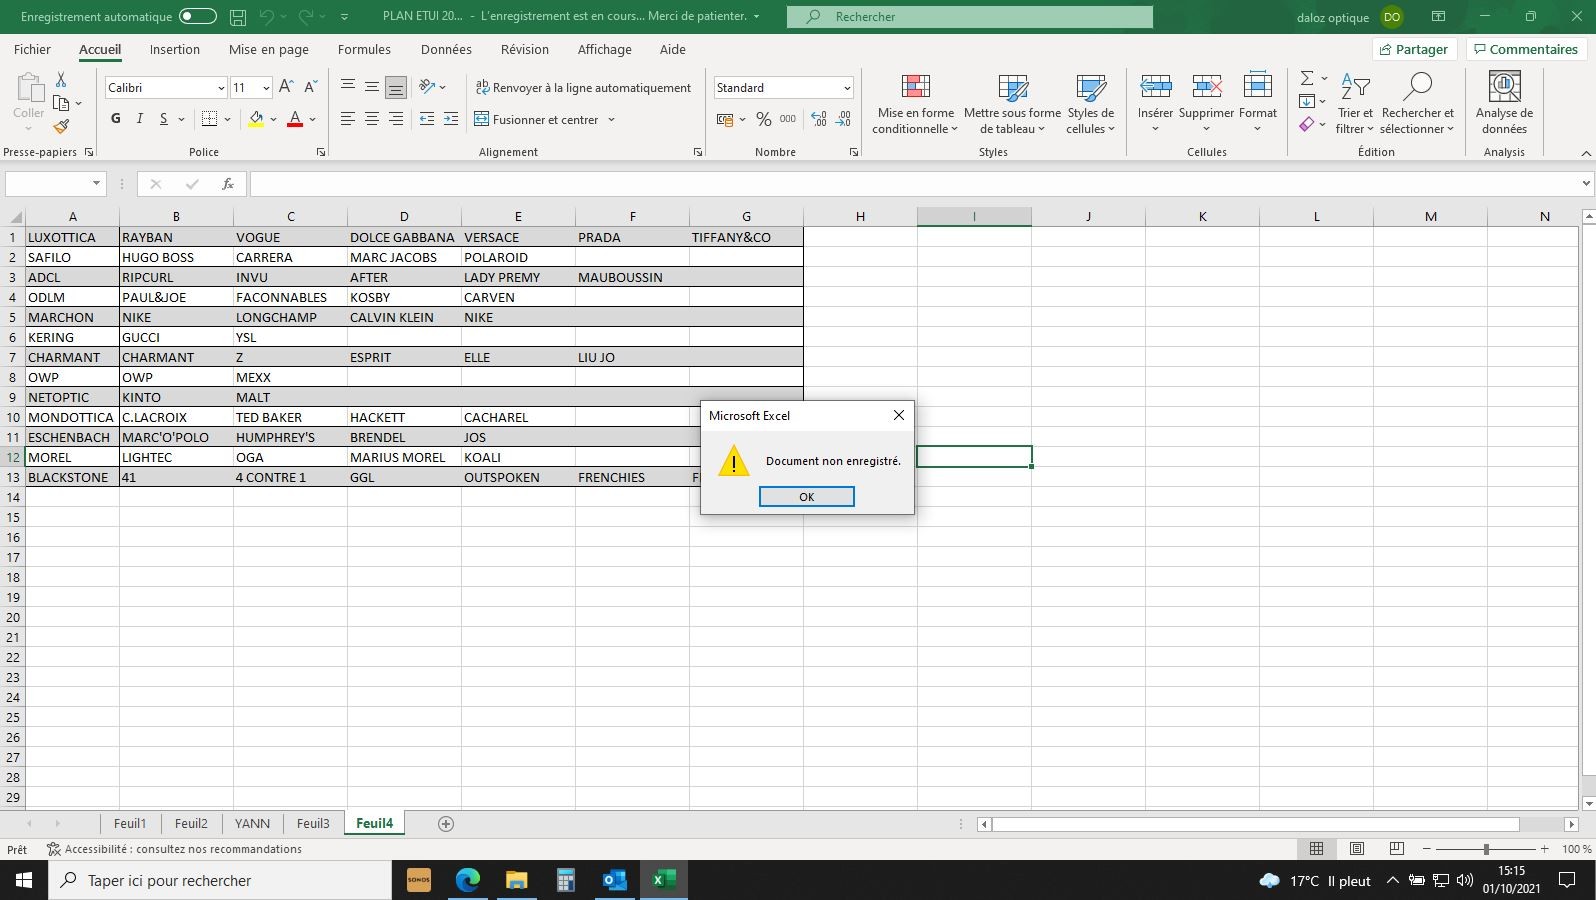Screen dimensions: 1596x900
Task: Toggle Renvoyer à la ligne automatiquement
Action: click(x=583, y=87)
